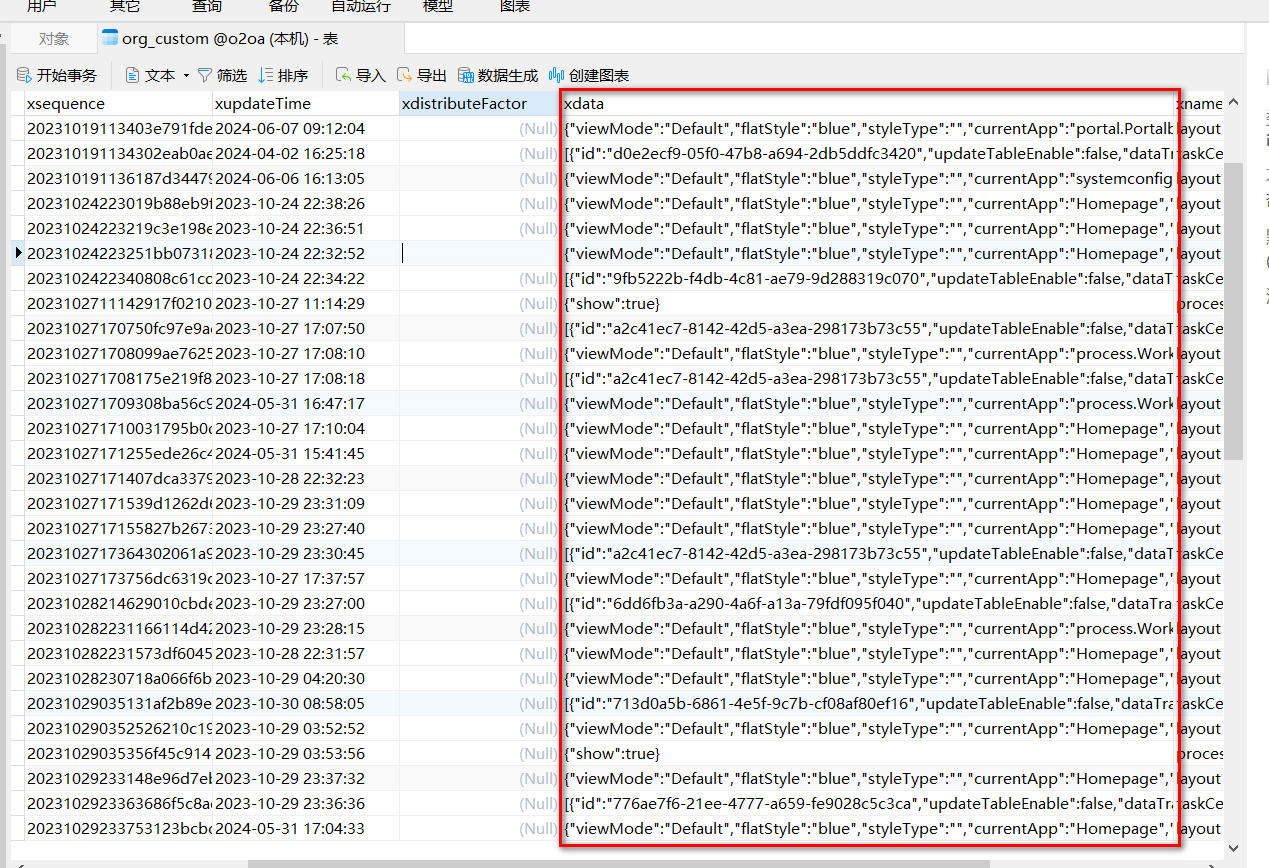This screenshot has width=1269, height=868.
Task: Click the 筛选 filter funnel button
Action: (x=222, y=75)
